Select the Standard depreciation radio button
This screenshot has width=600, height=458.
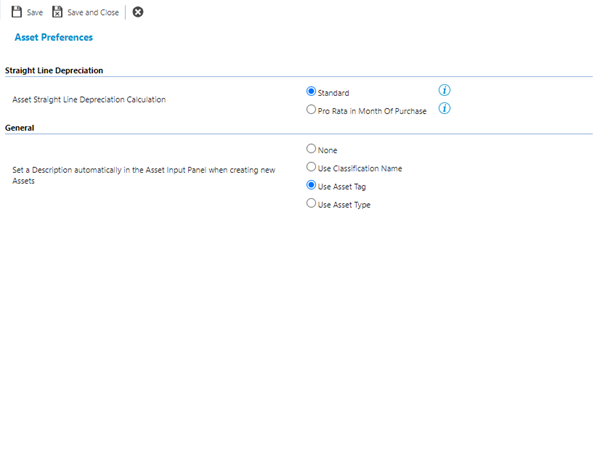point(311,91)
